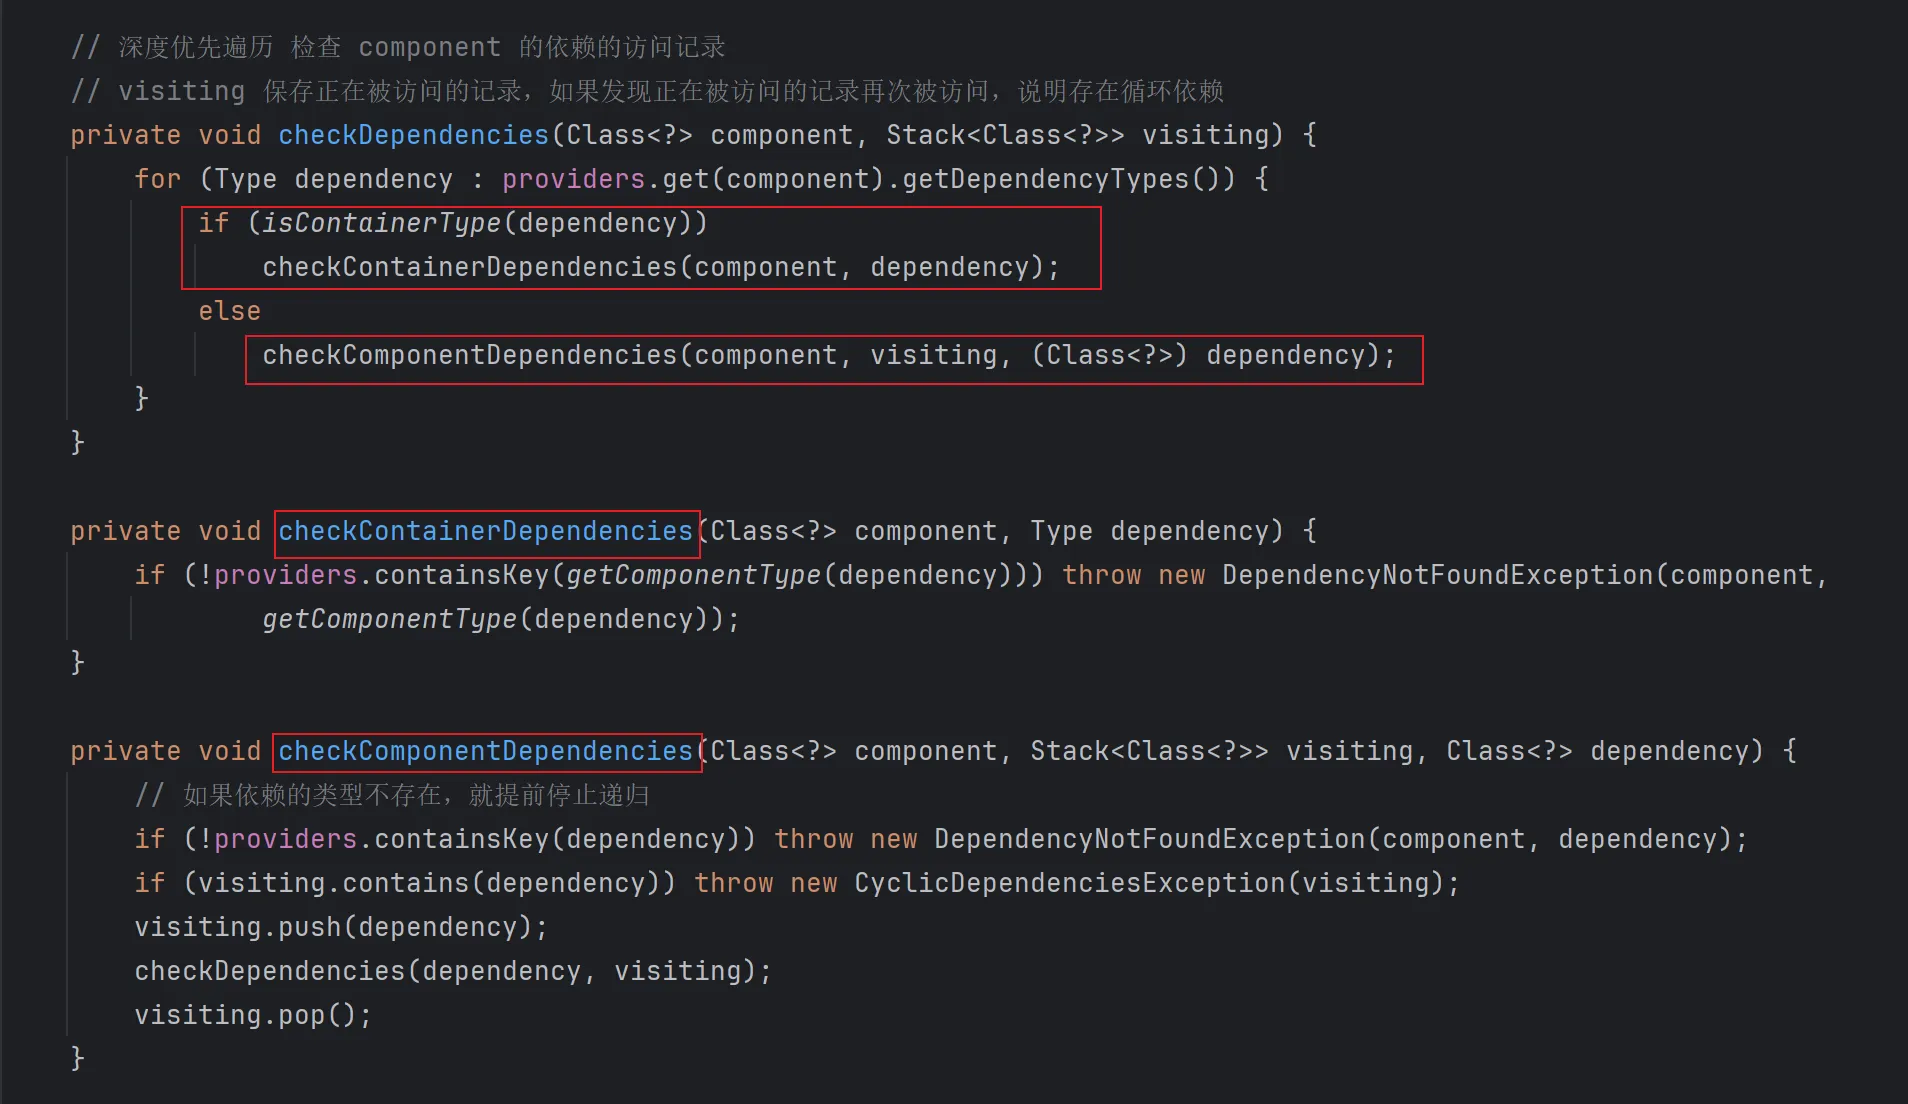Click the checkDependencies method name in its declaration

pos(413,135)
